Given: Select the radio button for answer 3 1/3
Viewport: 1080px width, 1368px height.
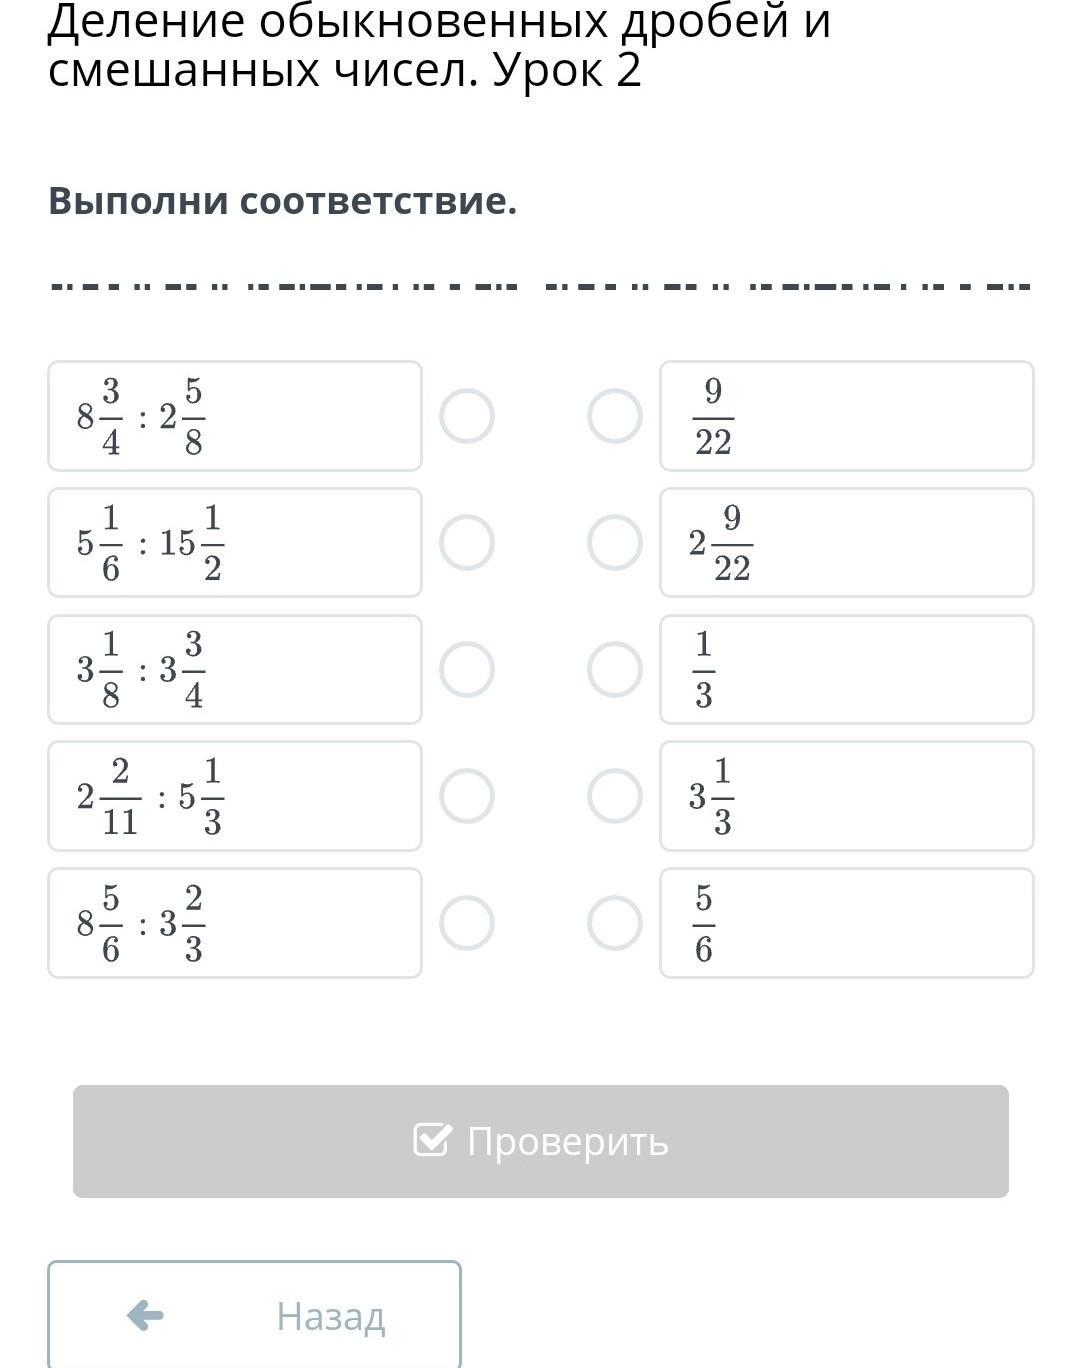Looking at the screenshot, I should tap(615, 796).
